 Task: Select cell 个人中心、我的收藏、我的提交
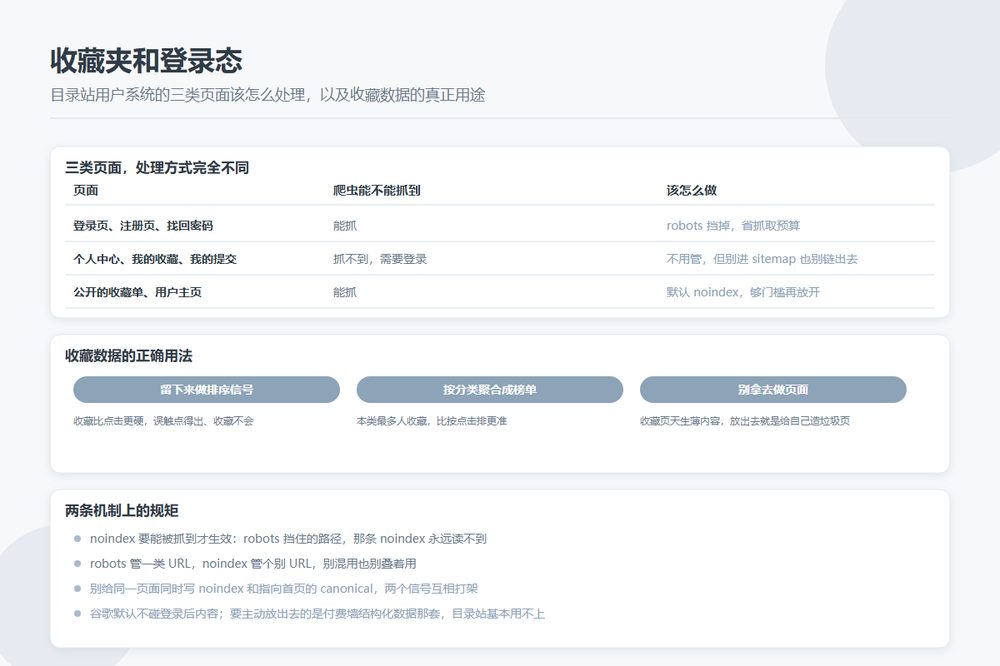click(154, 259)
